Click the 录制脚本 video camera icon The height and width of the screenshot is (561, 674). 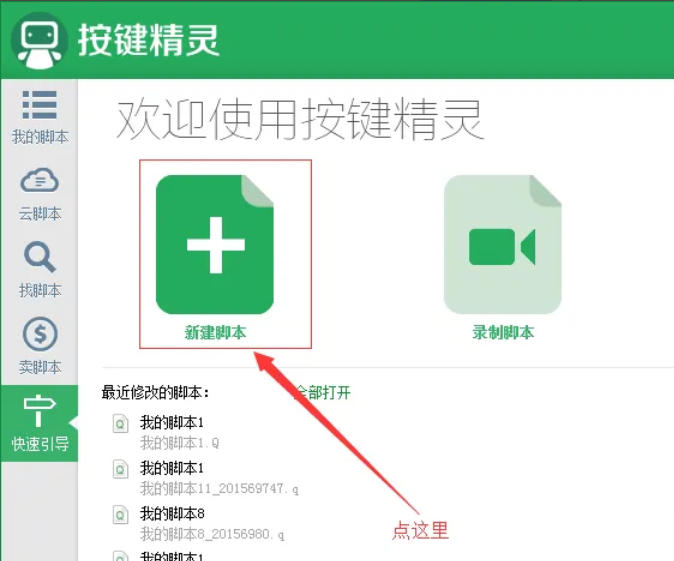(502, 246)
